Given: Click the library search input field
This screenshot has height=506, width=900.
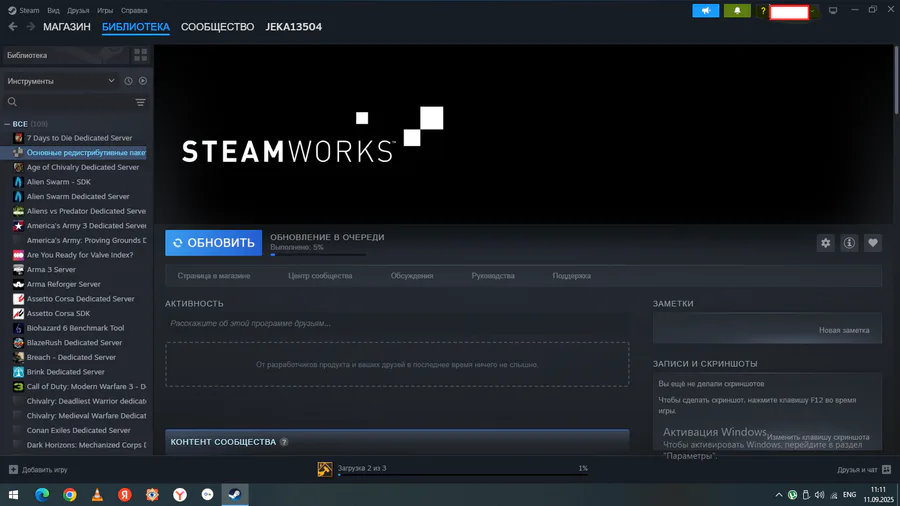Looking at the screenshot, I should [x=76, y=102].
